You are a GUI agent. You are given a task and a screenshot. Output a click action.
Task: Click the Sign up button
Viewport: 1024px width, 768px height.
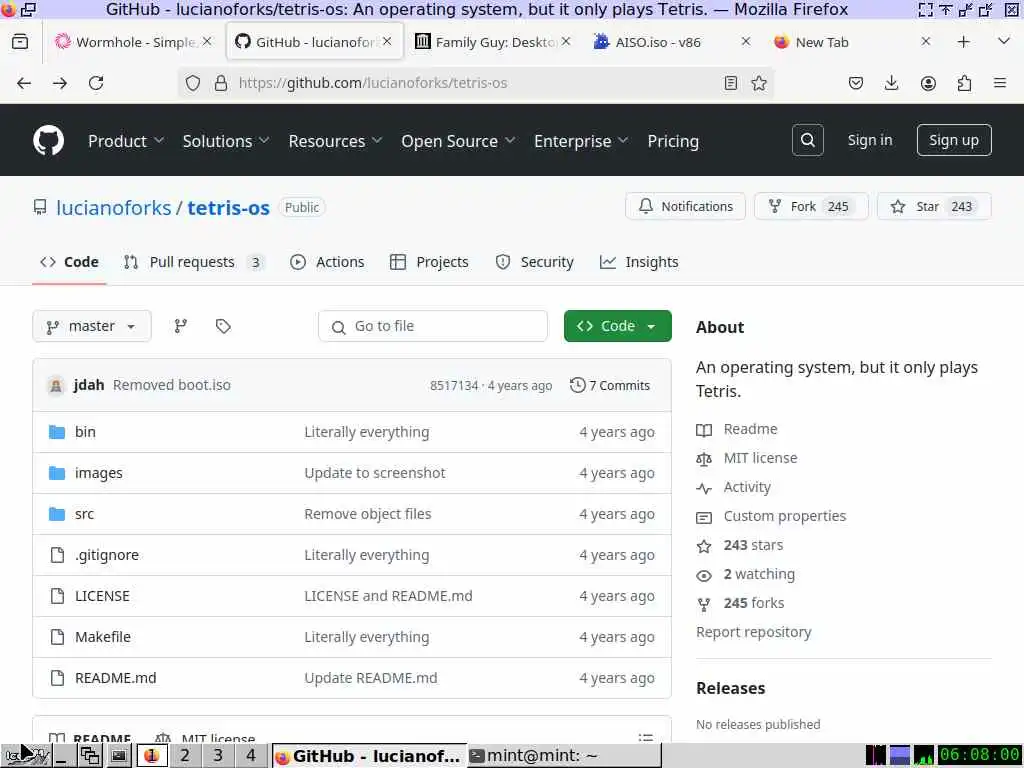953,140
